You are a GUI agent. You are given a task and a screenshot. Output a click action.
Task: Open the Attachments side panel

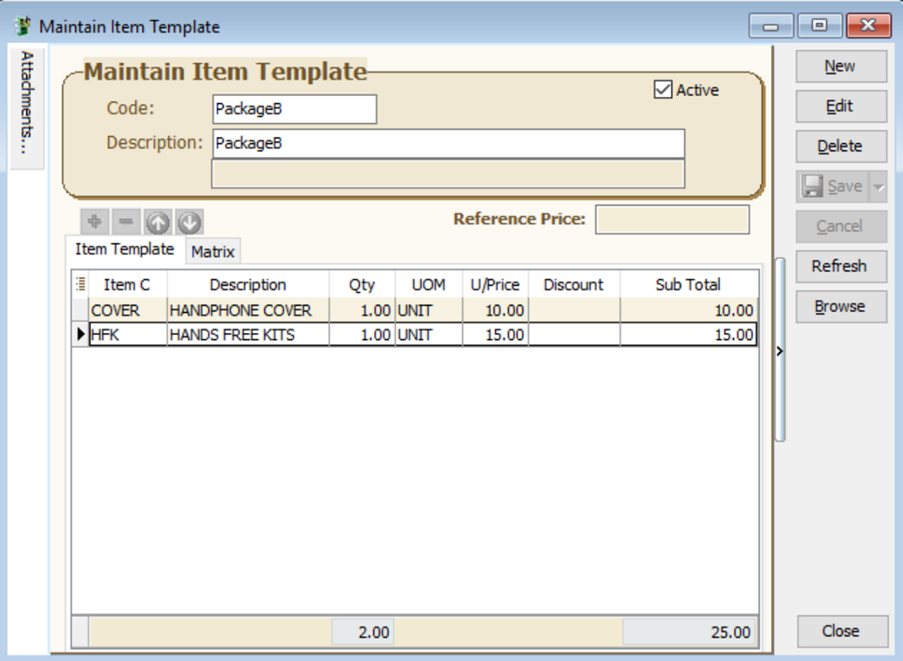[27, 107]
